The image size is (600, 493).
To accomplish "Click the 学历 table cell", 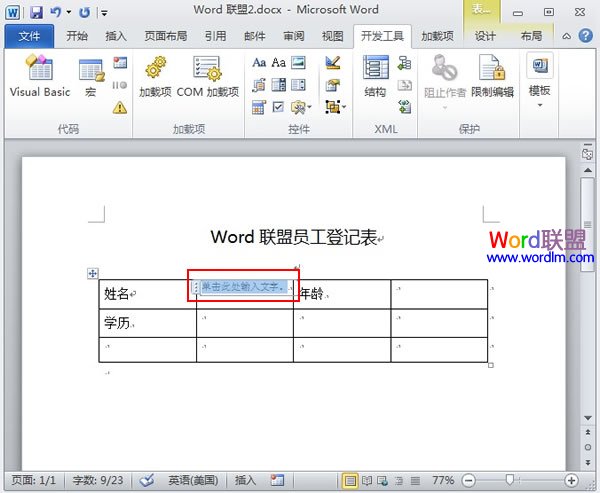I will [148, 323].
